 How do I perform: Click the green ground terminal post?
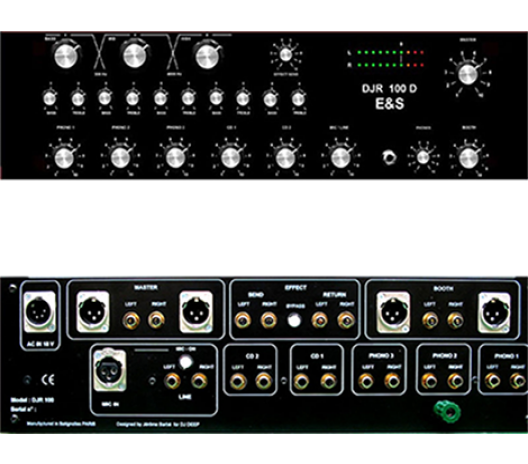[x=447, y=412]
